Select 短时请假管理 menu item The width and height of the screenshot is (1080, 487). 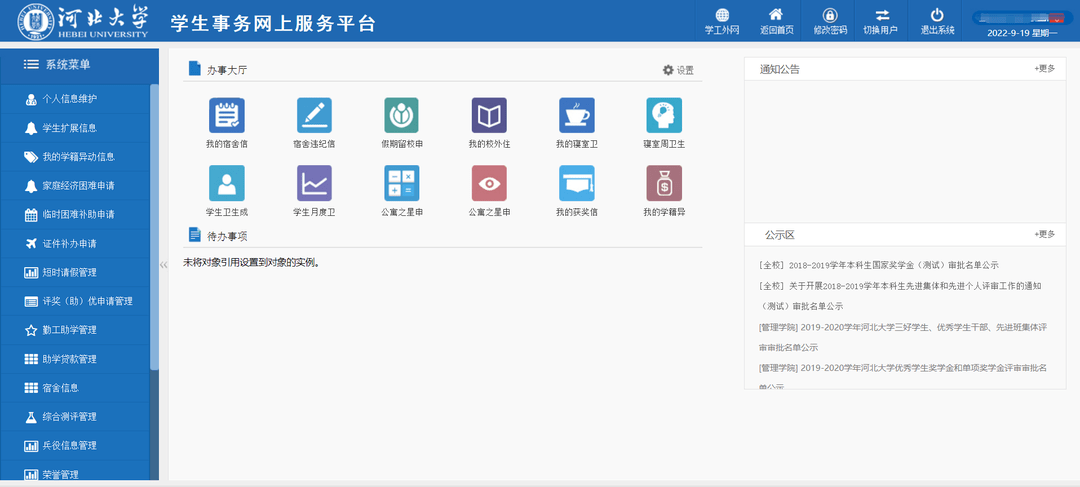[x=75, y=272]
